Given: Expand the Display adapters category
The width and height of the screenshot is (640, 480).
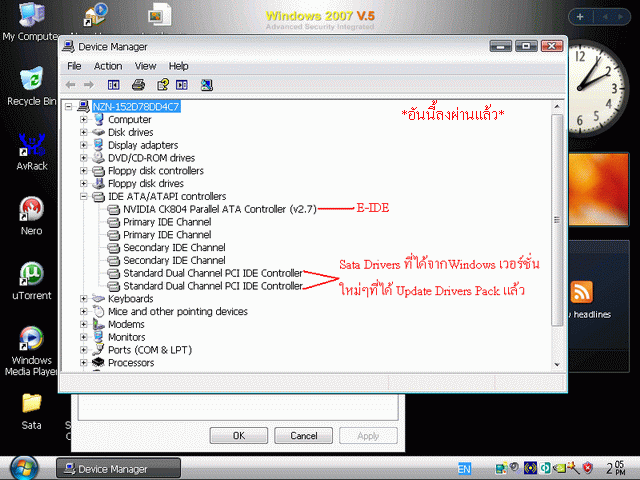Looking at the screenshot, I should pyautogui.click(x=84, y=145).
